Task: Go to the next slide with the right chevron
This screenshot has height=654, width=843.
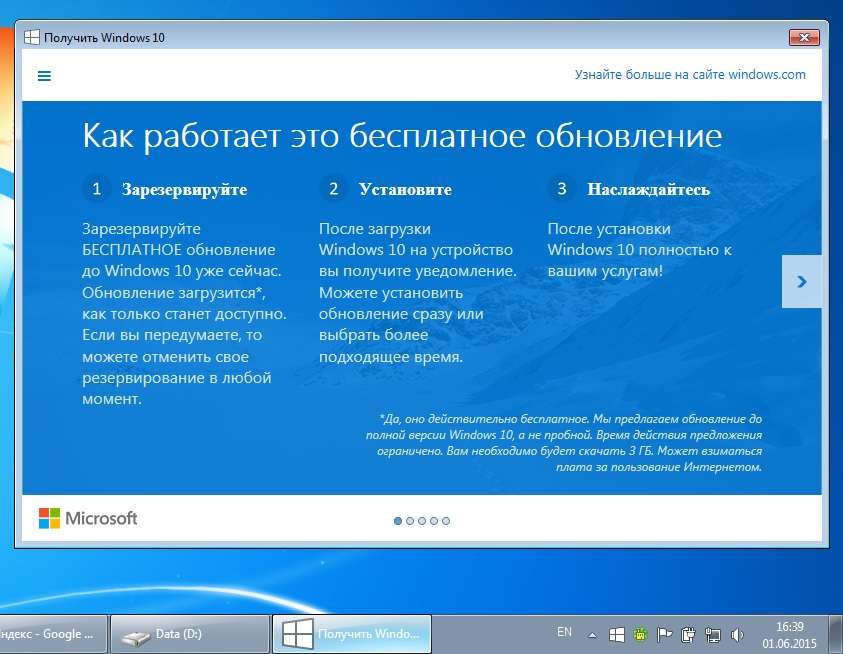Action: pyautogui.click(x=802, y=281)
